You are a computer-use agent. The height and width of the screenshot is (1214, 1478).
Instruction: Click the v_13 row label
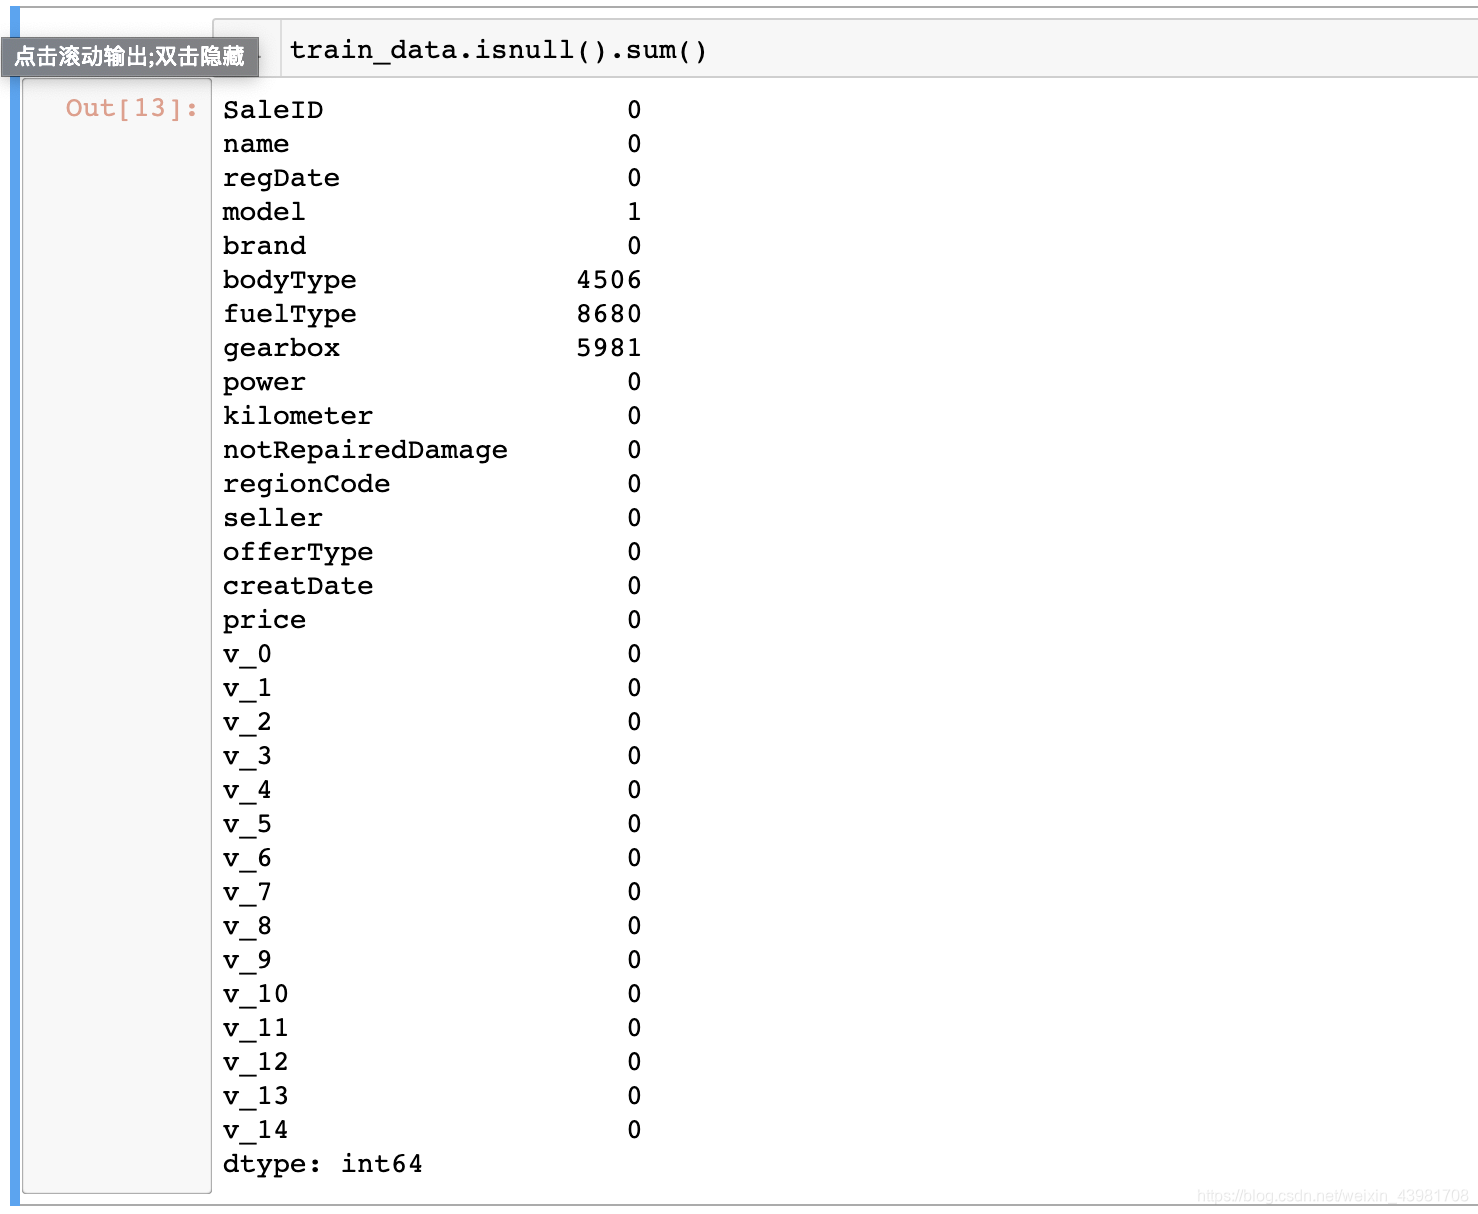click(x=256, y=1096)
